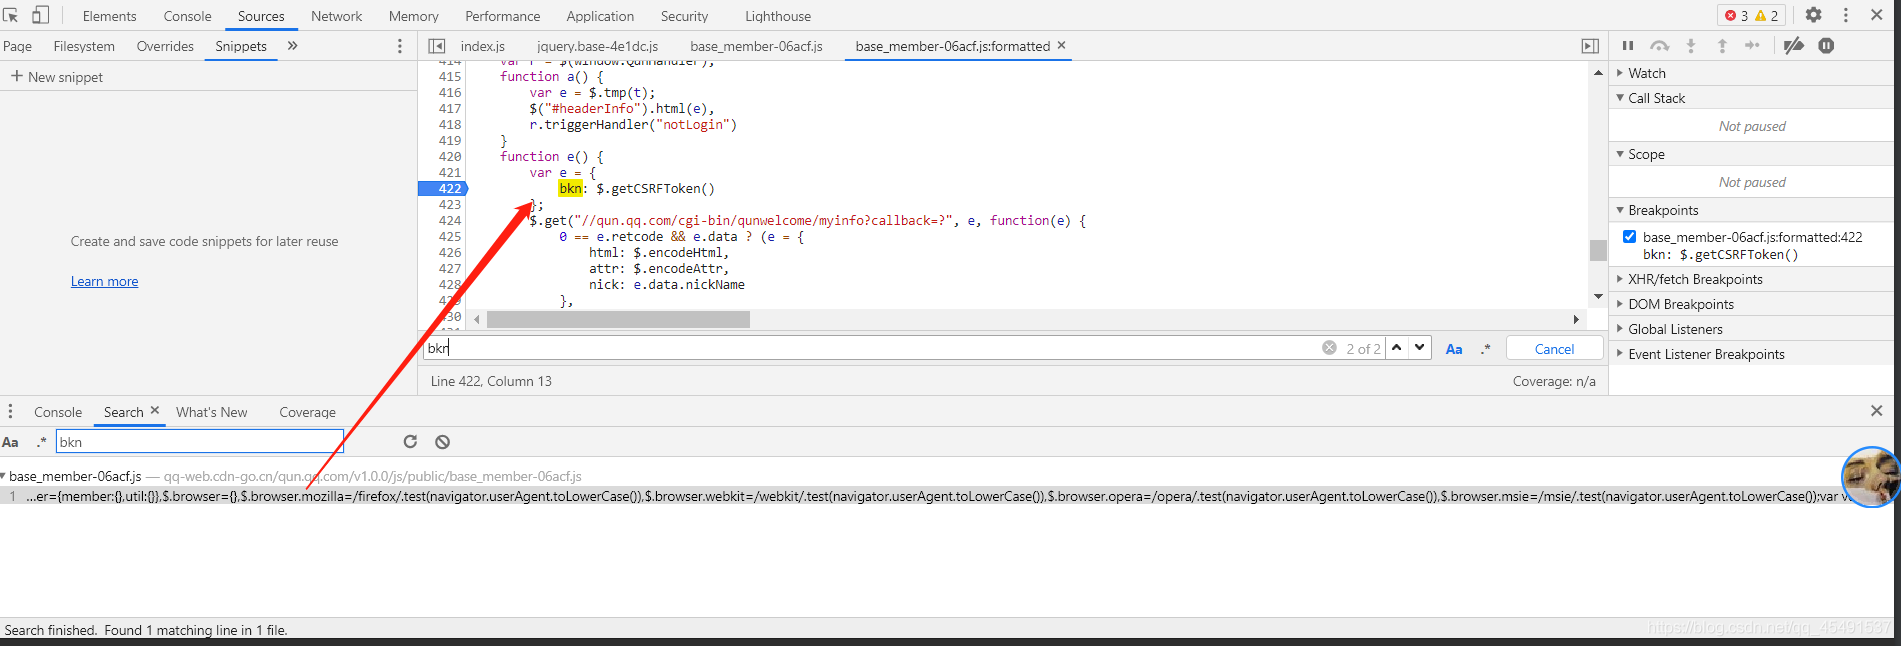This screenshot has height=646, width=1901.
Task: Click the red error count badge
Action: click(x=1736, y=15)
